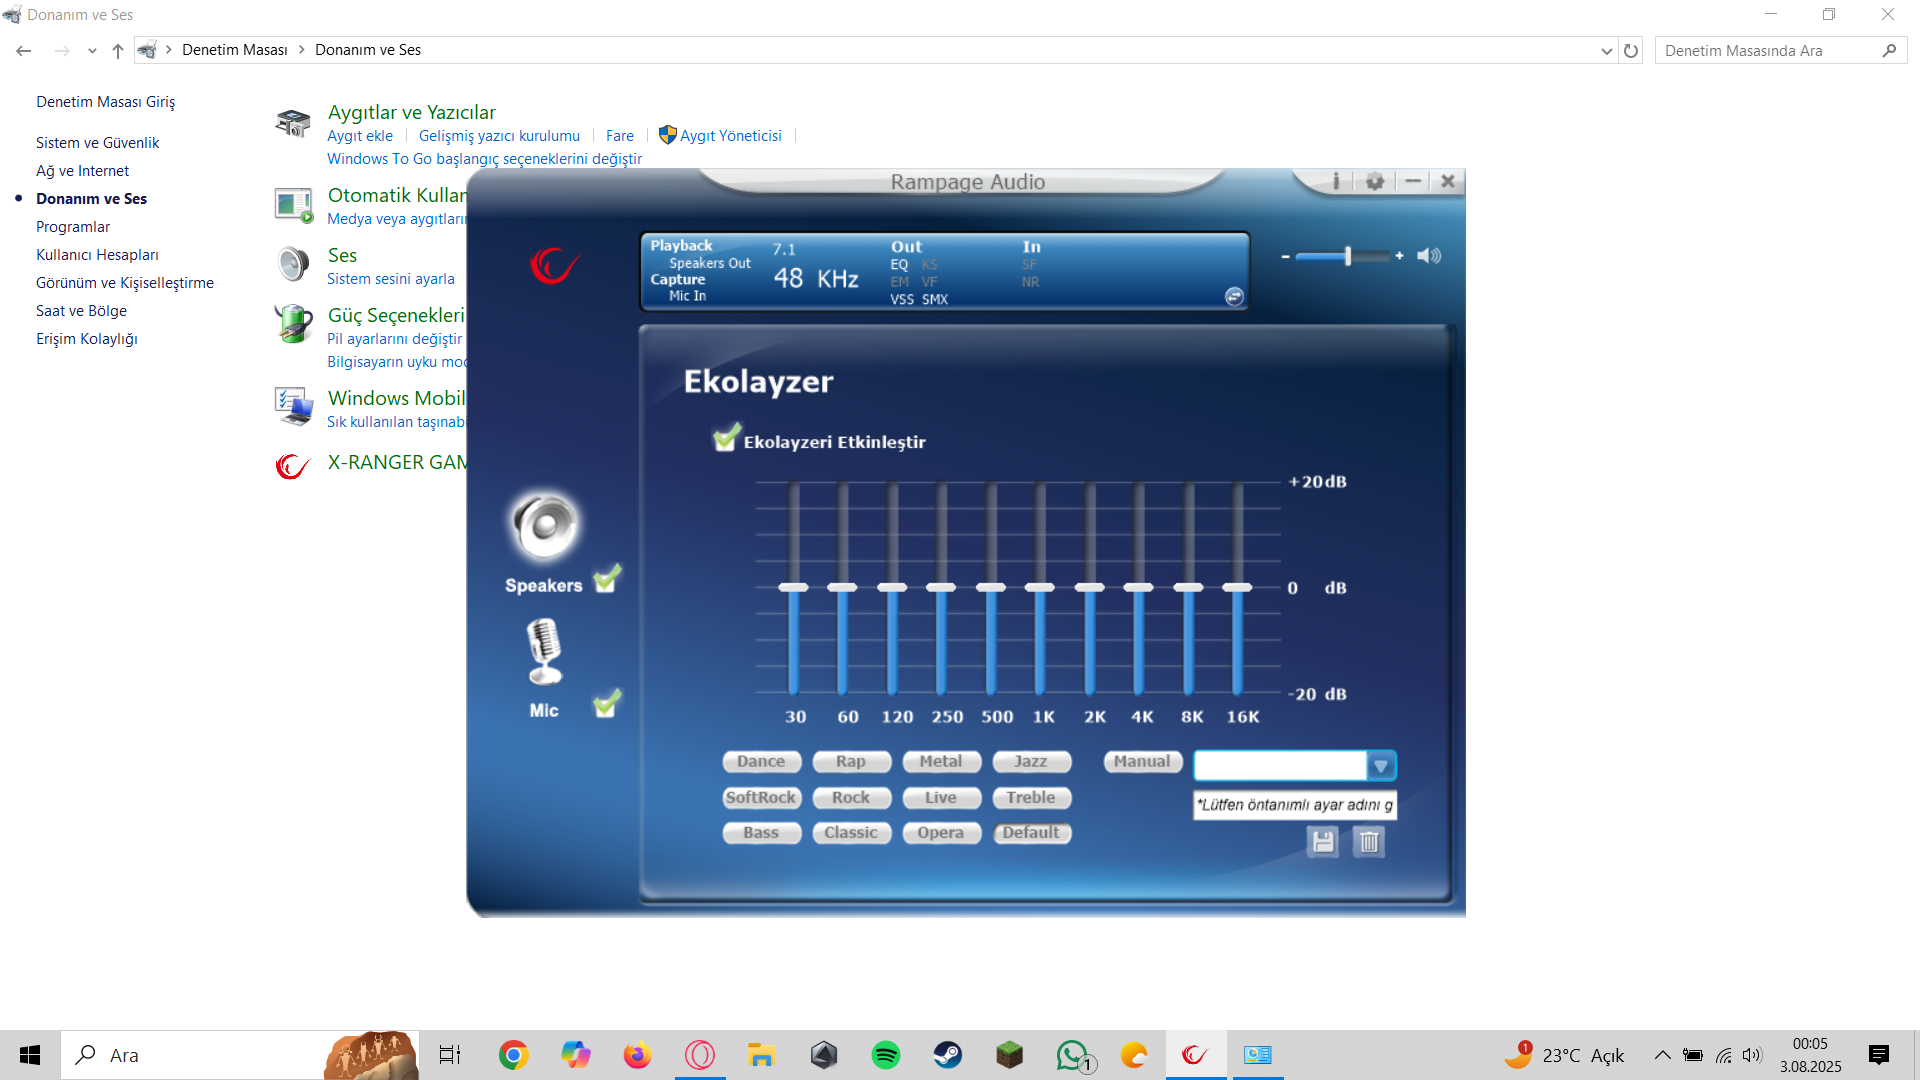This screenshot has width=1920, height=1080.
Task: Save the equalizer preset with the disk icon
Action: [x=1323, y=842]
